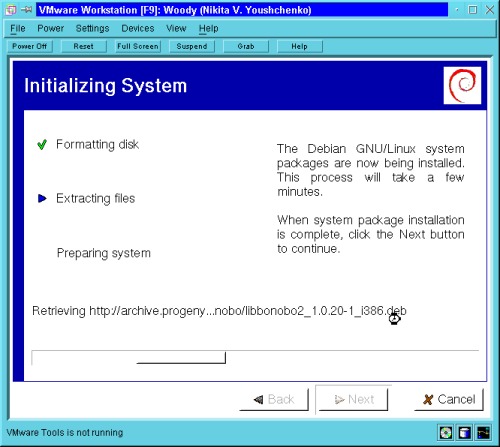Image resolution: width=500 pixels, height=447 pixels.
Task: Maximize the VMware Workstation window
Action: (x=473, y=10)
